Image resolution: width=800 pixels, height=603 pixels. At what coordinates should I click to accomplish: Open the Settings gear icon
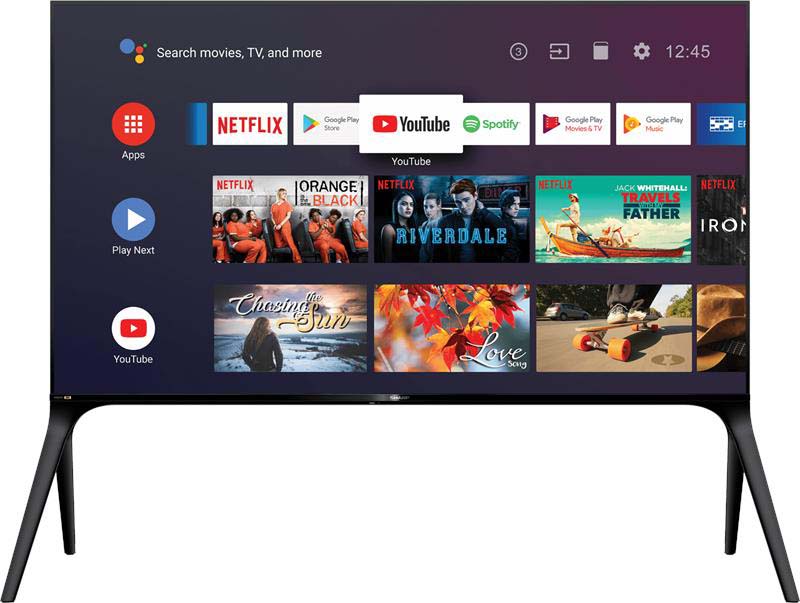pyautogui.click(x=641, y=52)
